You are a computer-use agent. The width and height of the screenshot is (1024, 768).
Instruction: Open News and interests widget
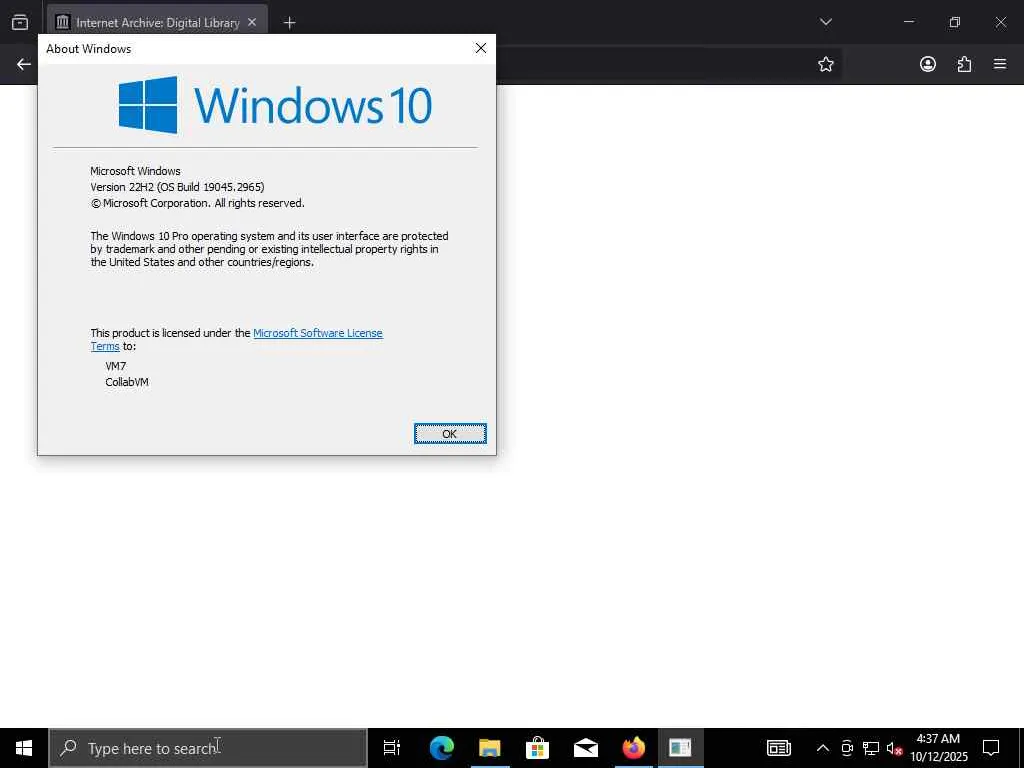778,748
